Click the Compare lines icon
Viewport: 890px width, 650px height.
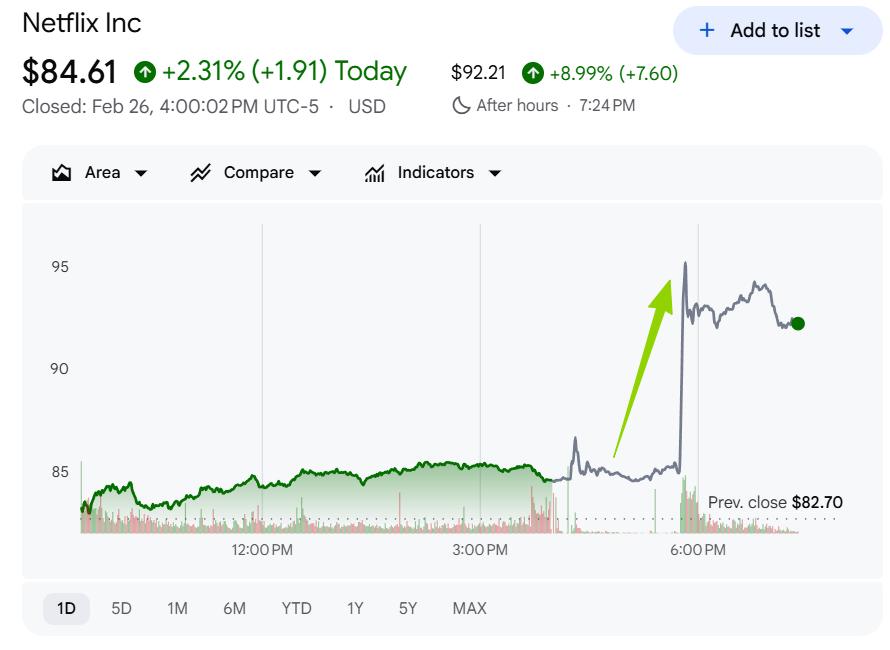tap(201, 173)
